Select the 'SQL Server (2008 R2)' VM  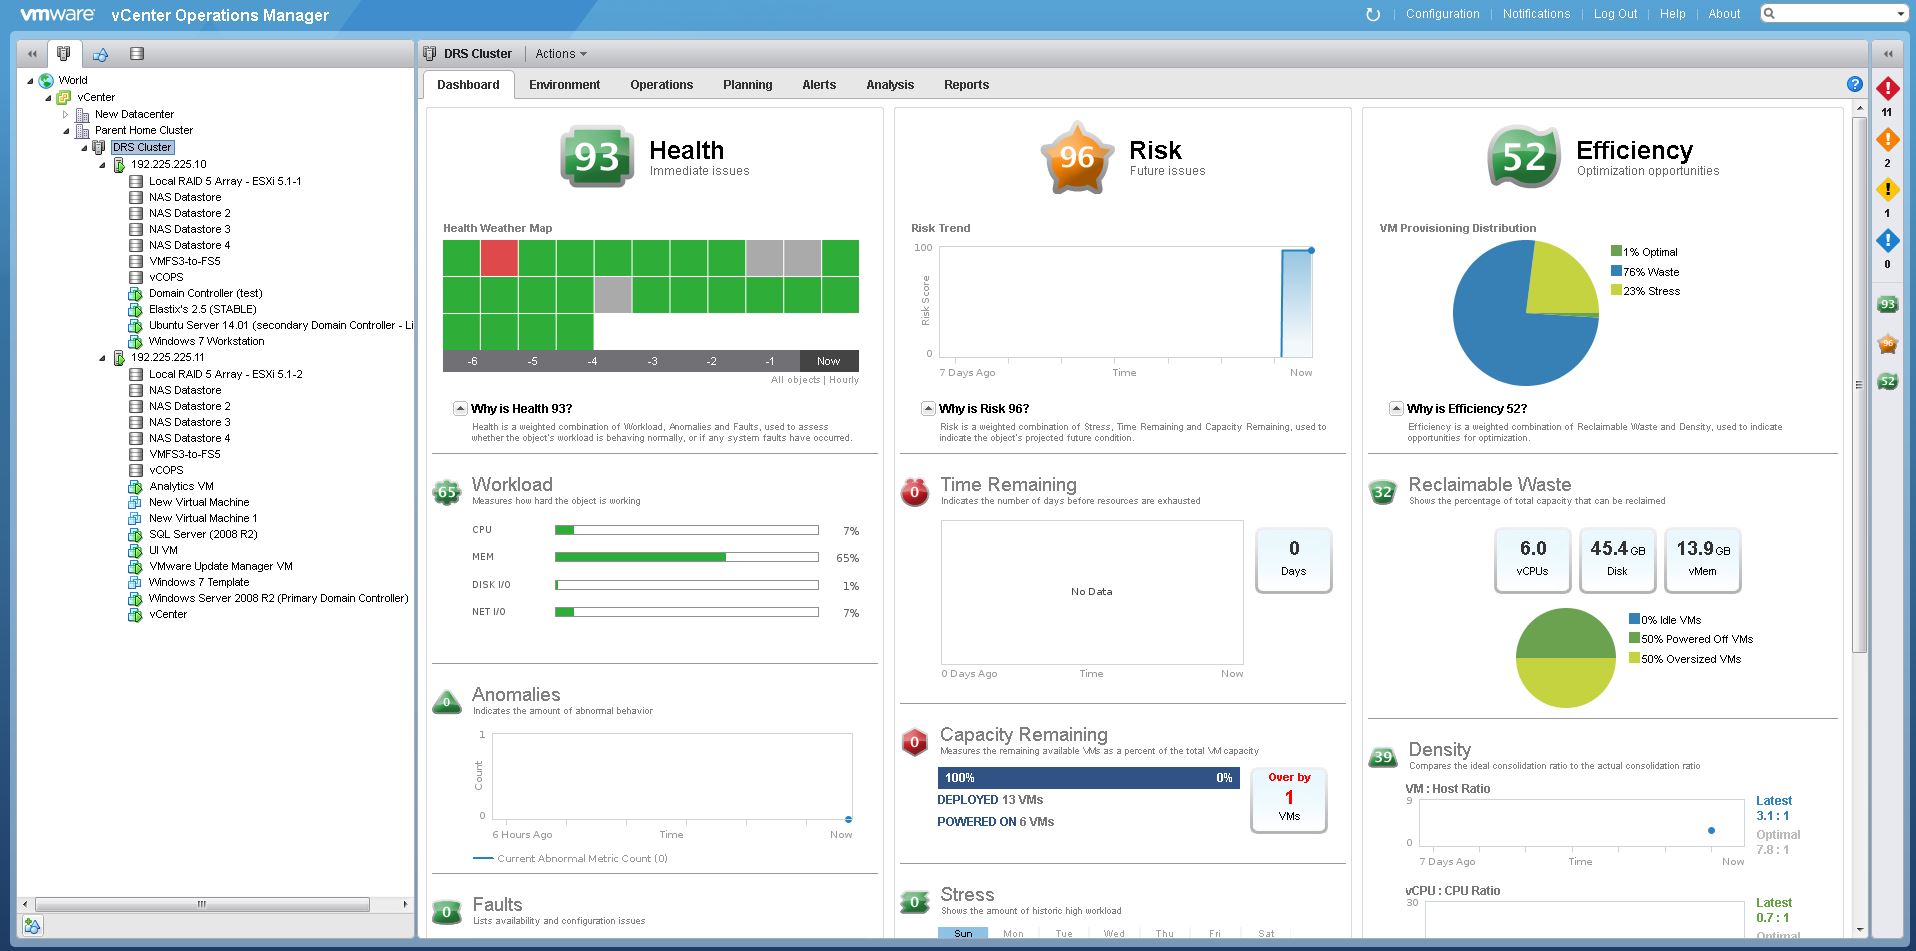pyautogui.click(x=203, y=534)
